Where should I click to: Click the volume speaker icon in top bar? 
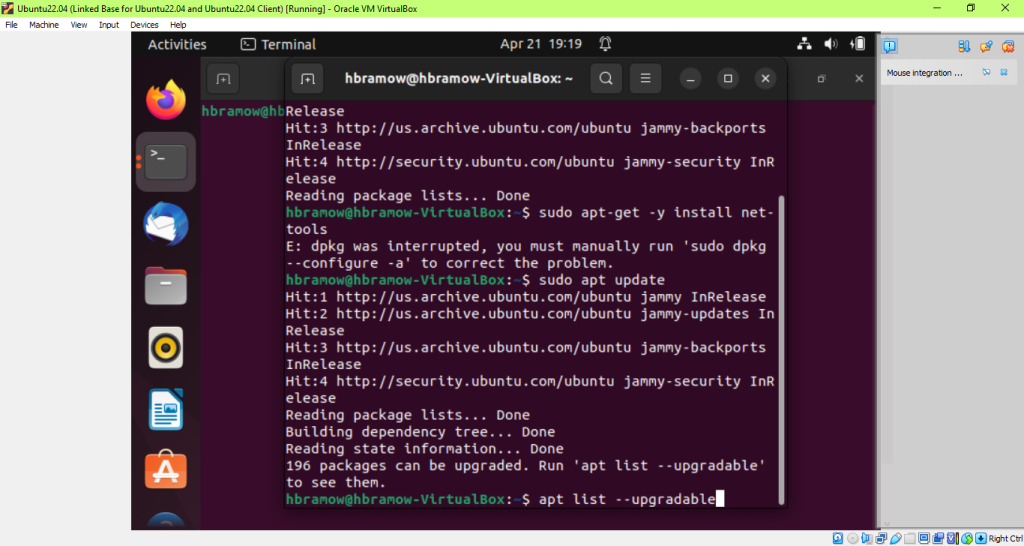tap(831, 44)
